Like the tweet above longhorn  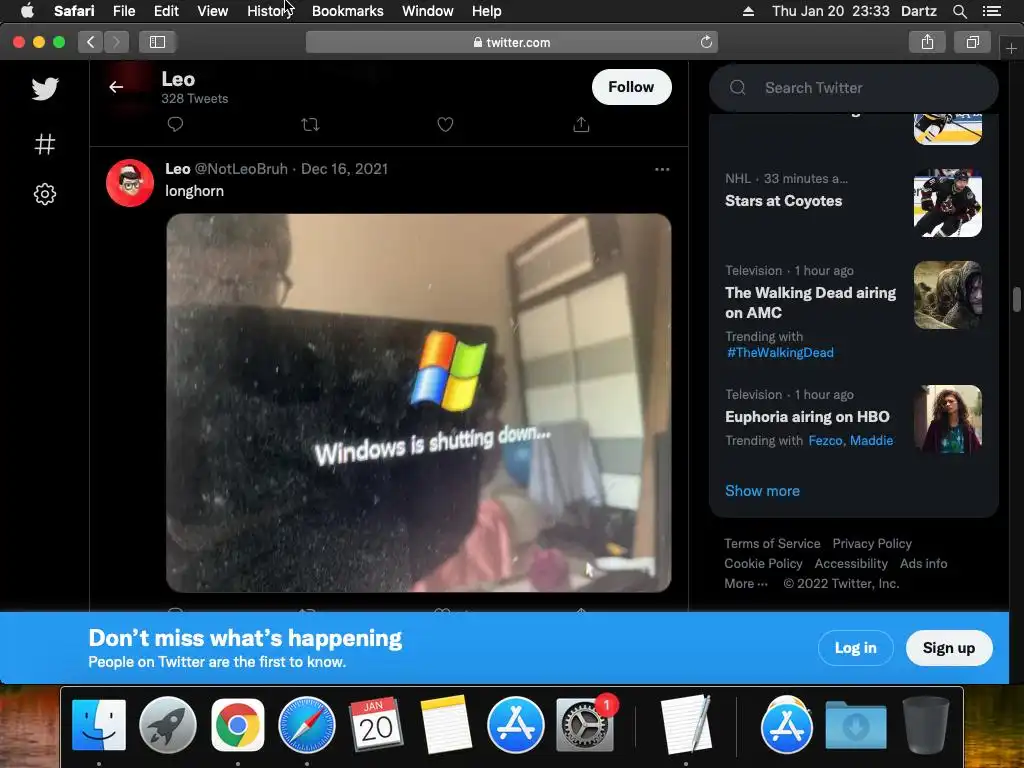(x=445, y=124)
